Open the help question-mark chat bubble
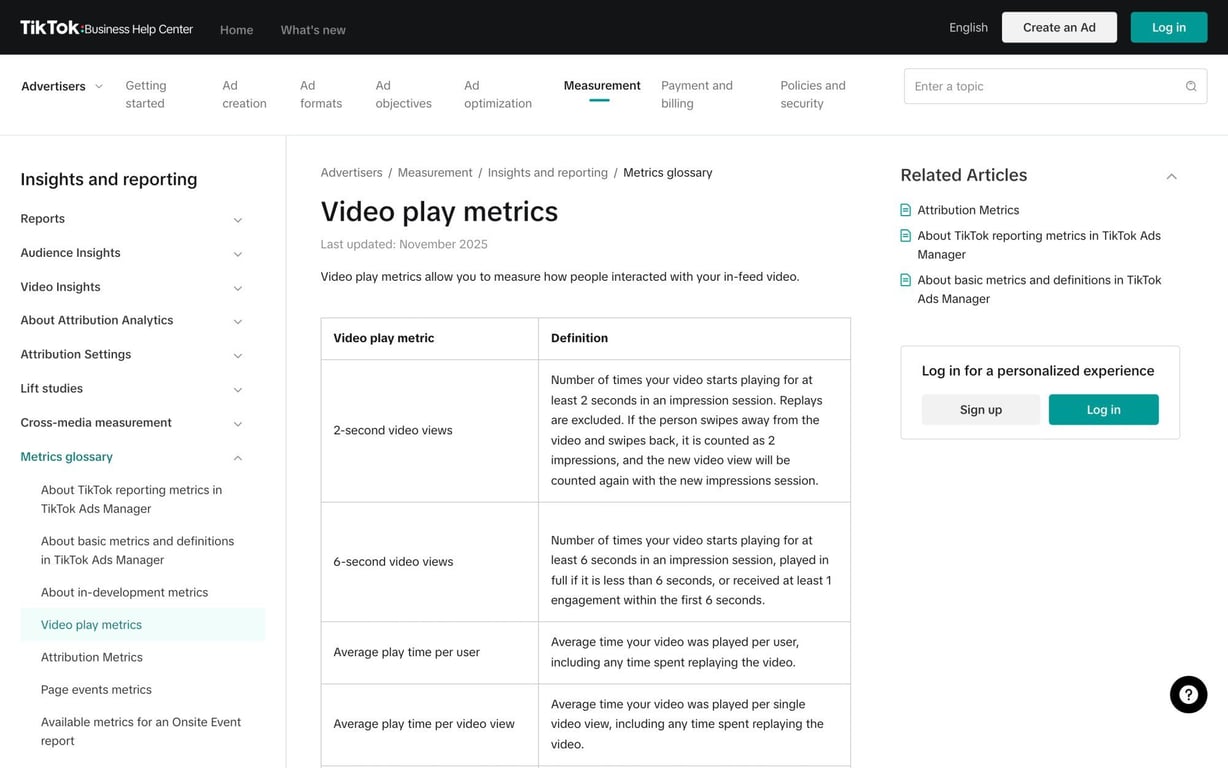This screenshot has width=1228, height=768. pos(1188,695)
